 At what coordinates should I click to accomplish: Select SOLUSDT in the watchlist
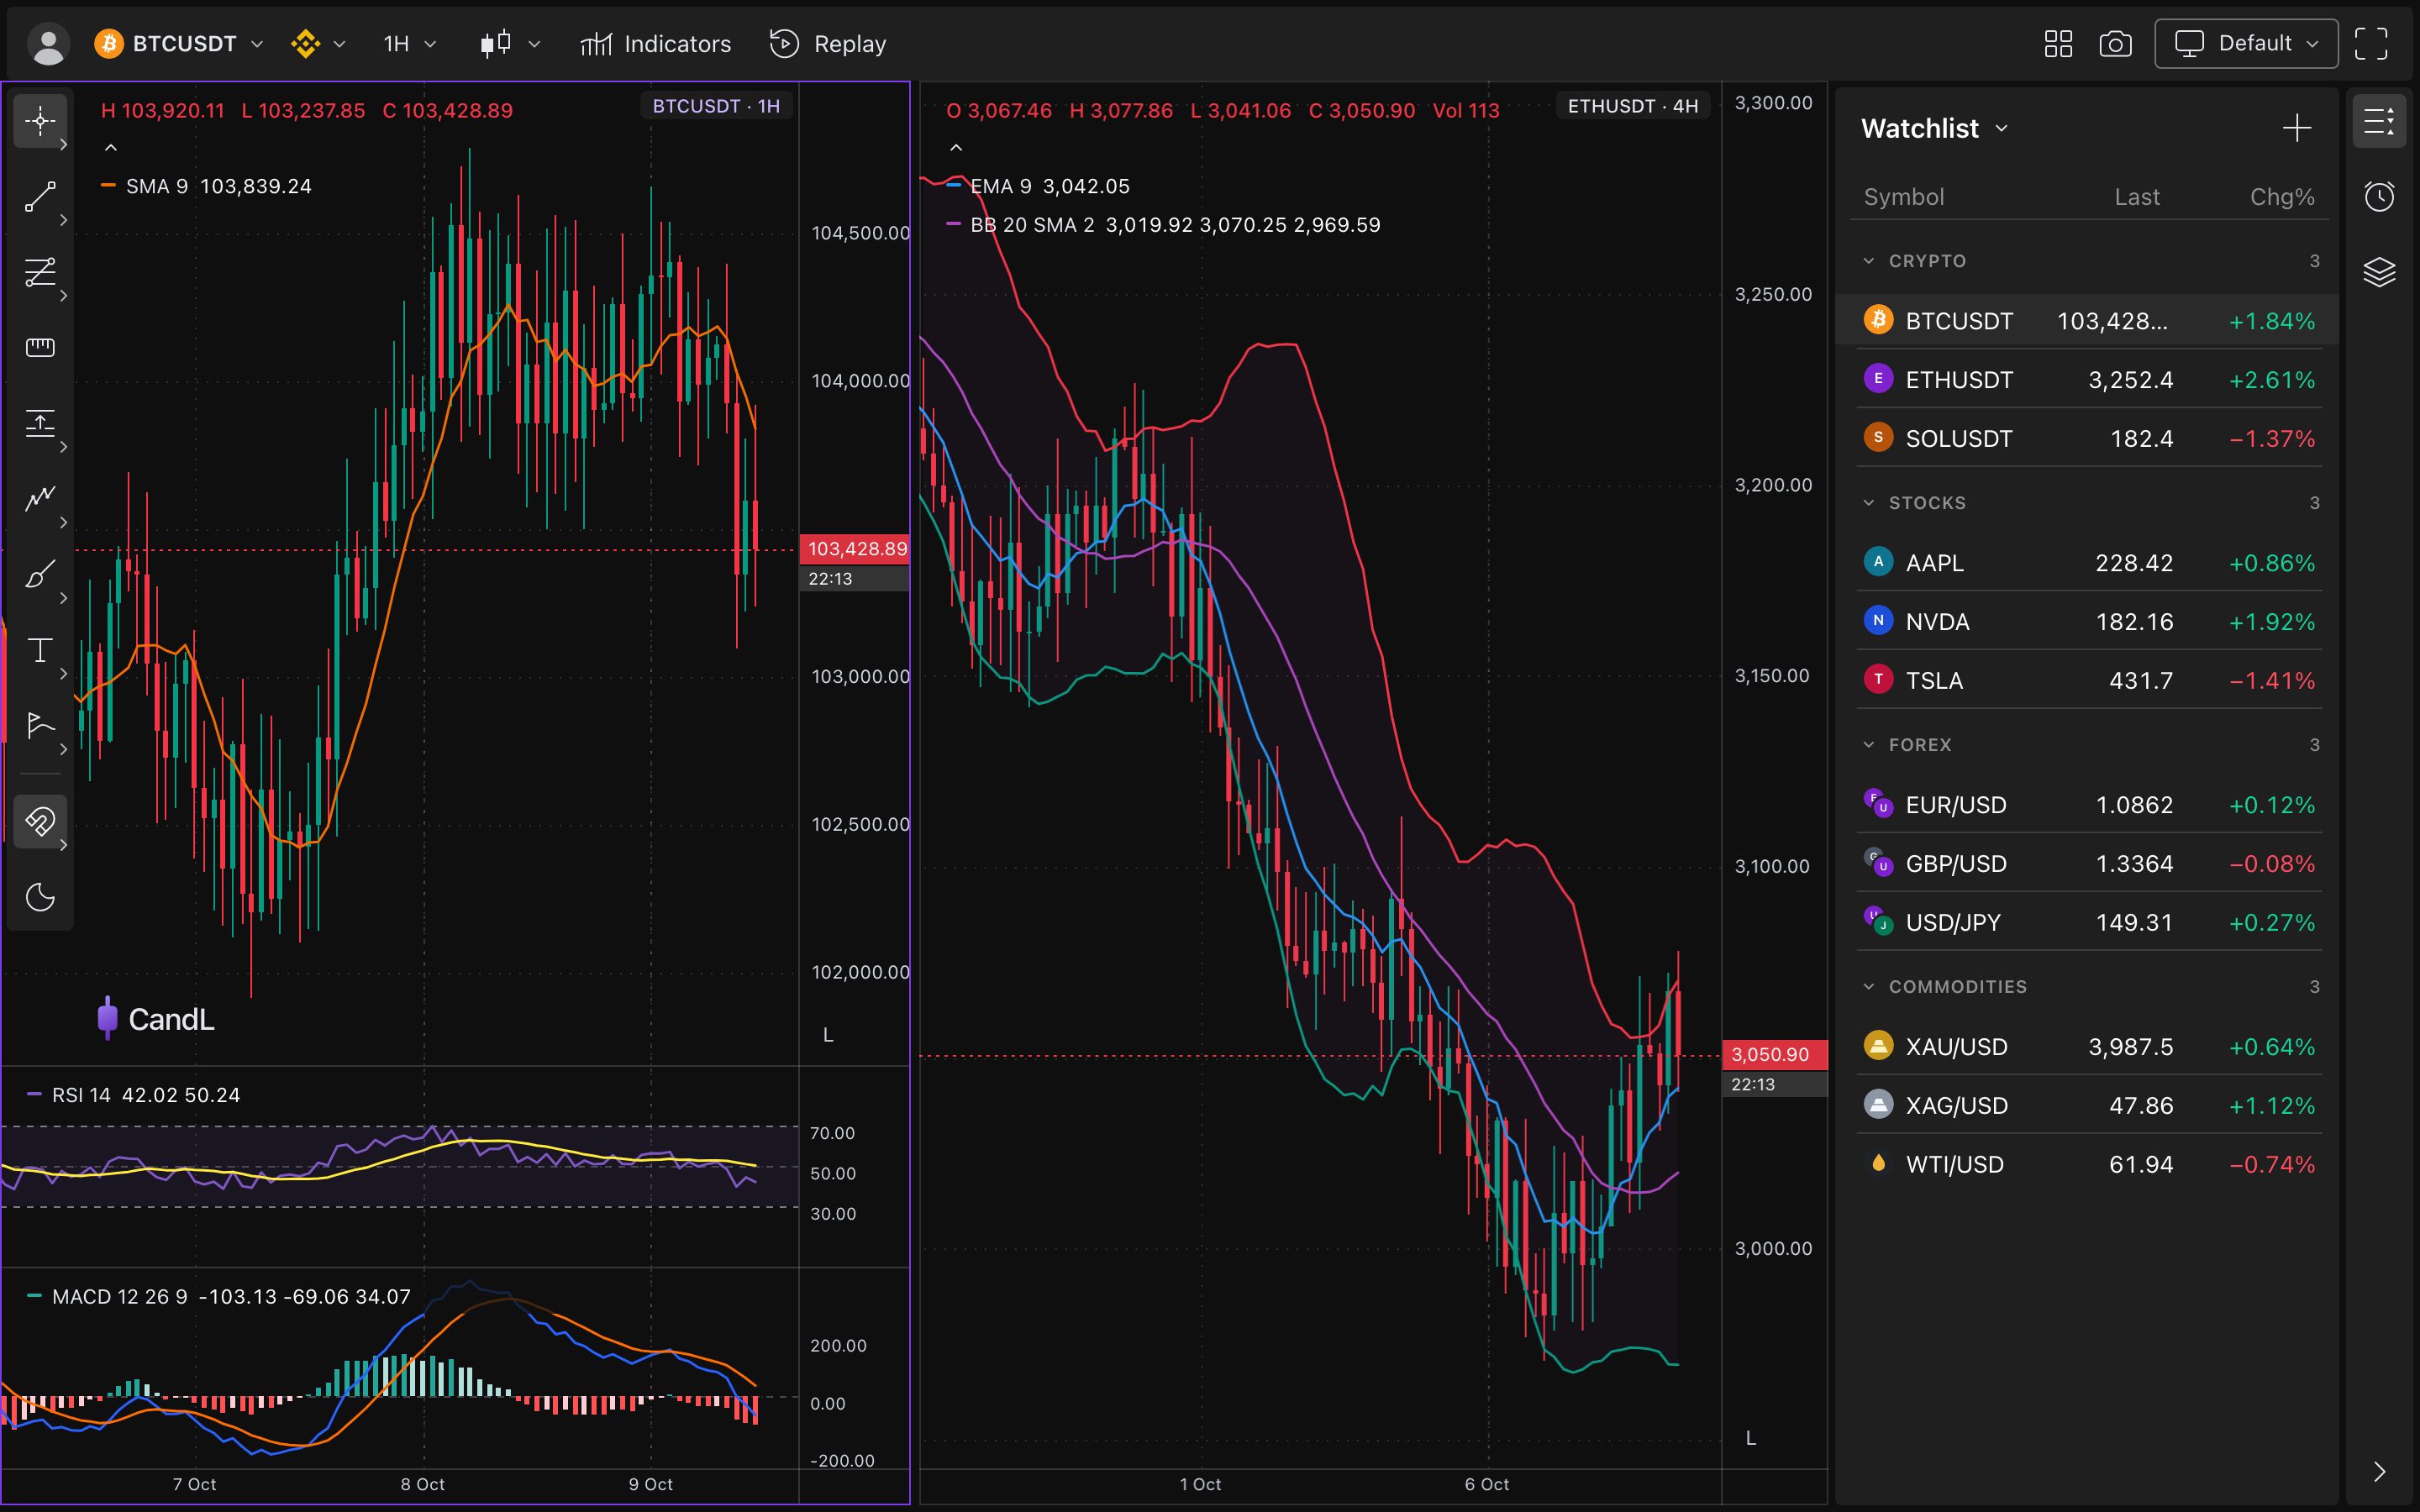point(2088,439)
